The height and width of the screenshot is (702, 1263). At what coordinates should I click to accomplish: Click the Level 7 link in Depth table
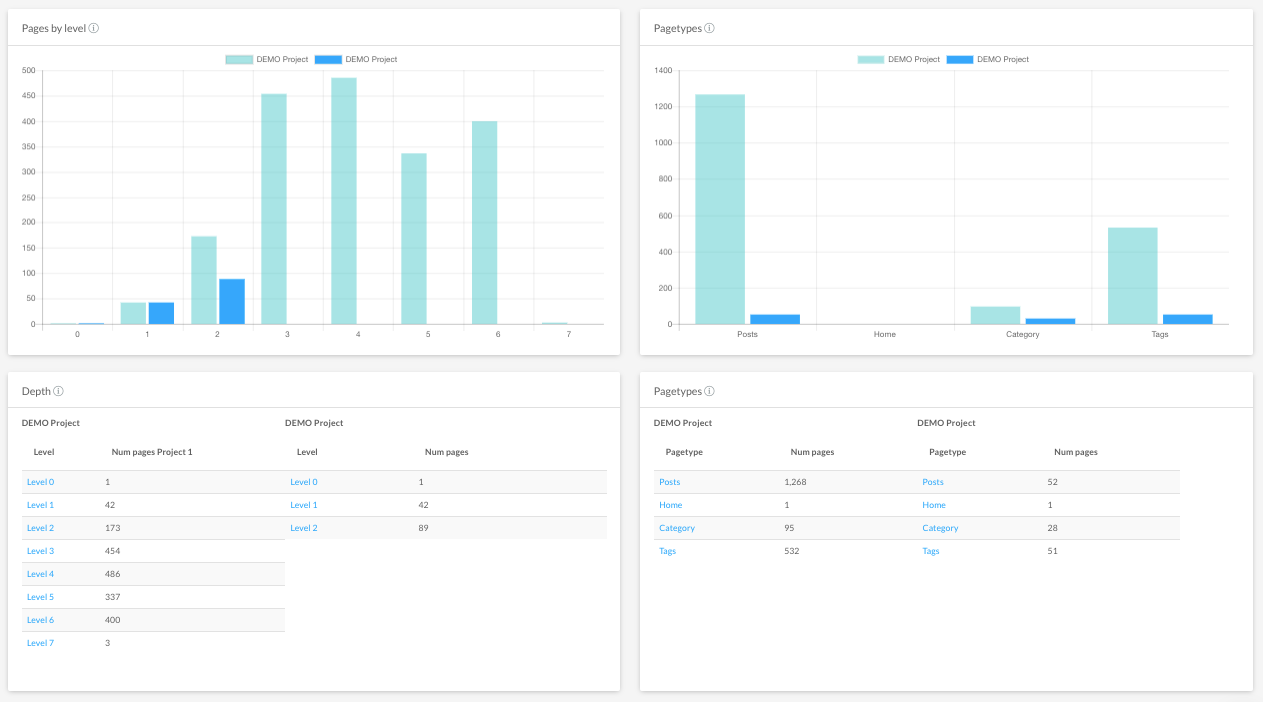pos(40,643)
